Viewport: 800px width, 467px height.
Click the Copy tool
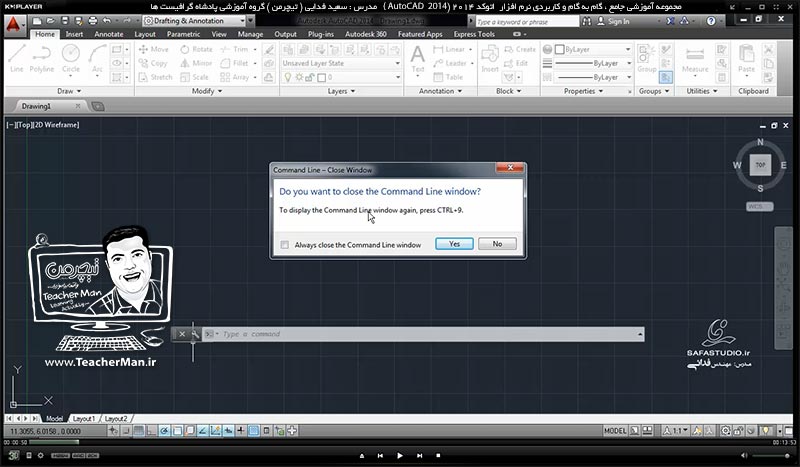click(153, 63)
